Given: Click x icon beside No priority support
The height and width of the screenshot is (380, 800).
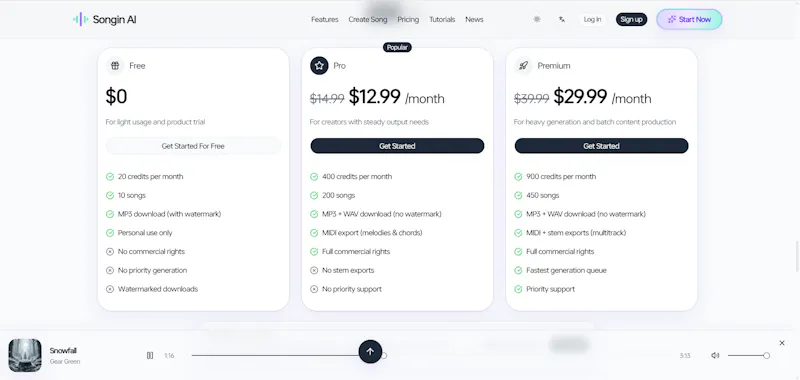Looking at the screenshot, I should pyautogui.click(x=314, y=289).
